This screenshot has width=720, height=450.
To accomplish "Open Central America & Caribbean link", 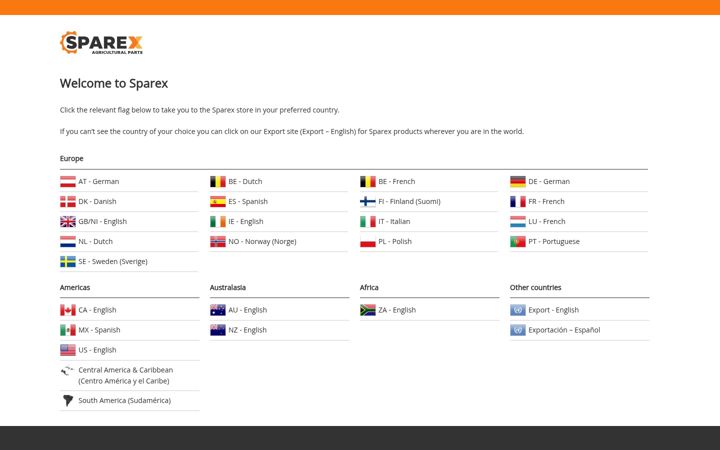I will 126,375.
